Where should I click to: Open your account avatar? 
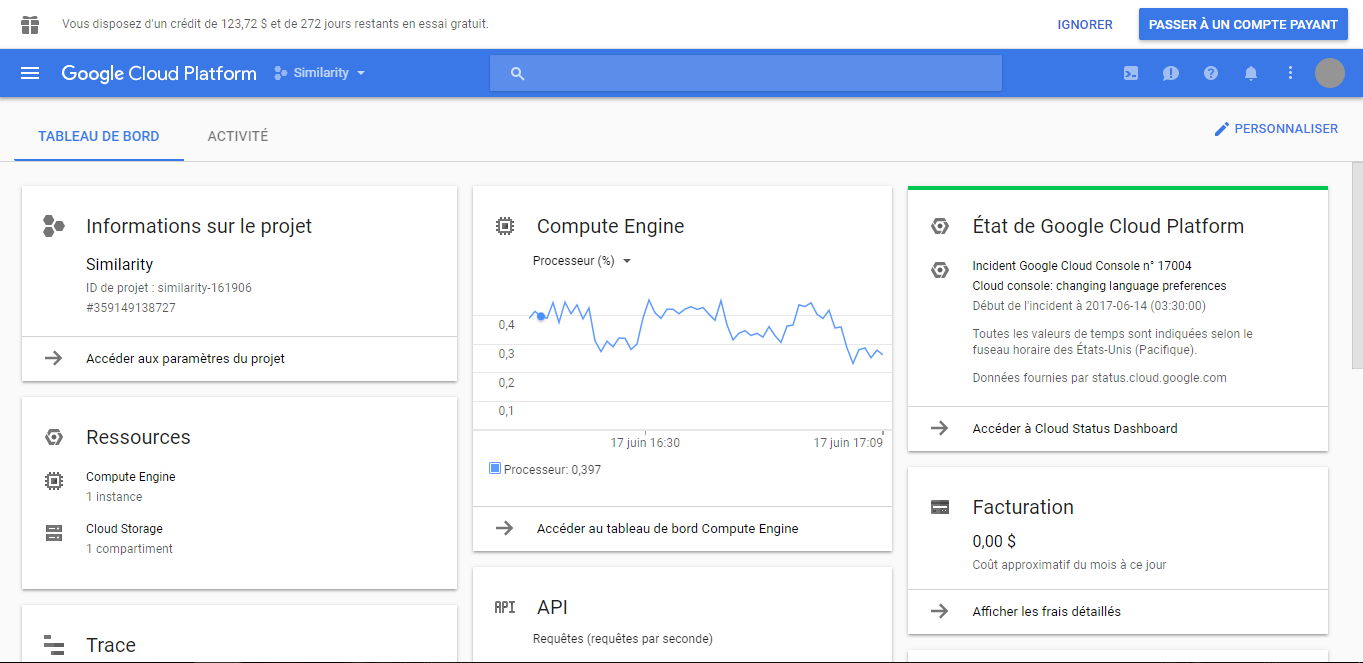(1330, 72)
